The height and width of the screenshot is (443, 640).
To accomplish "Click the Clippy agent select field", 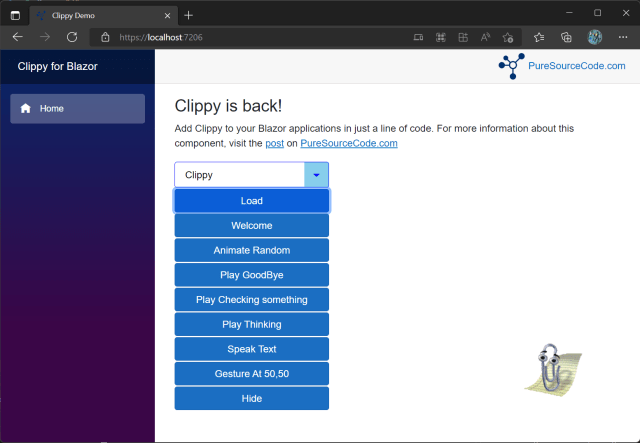I will click(251, 175).
